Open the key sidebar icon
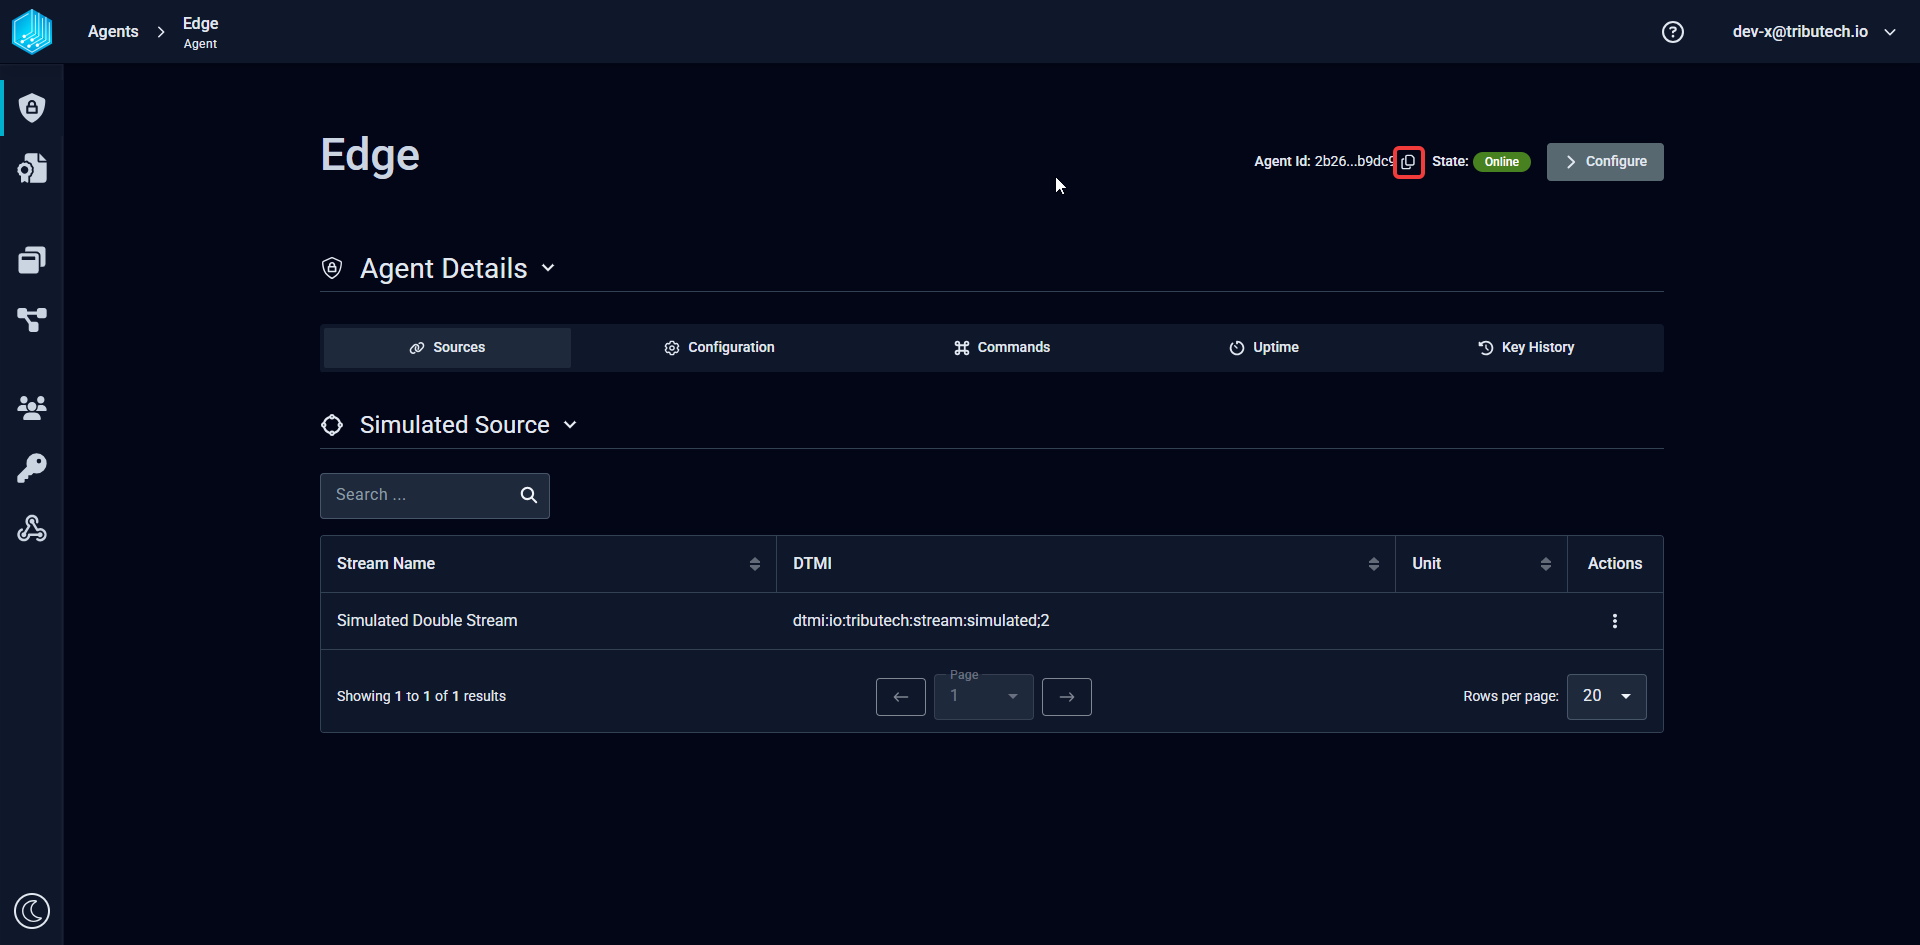 click(32, 468)
